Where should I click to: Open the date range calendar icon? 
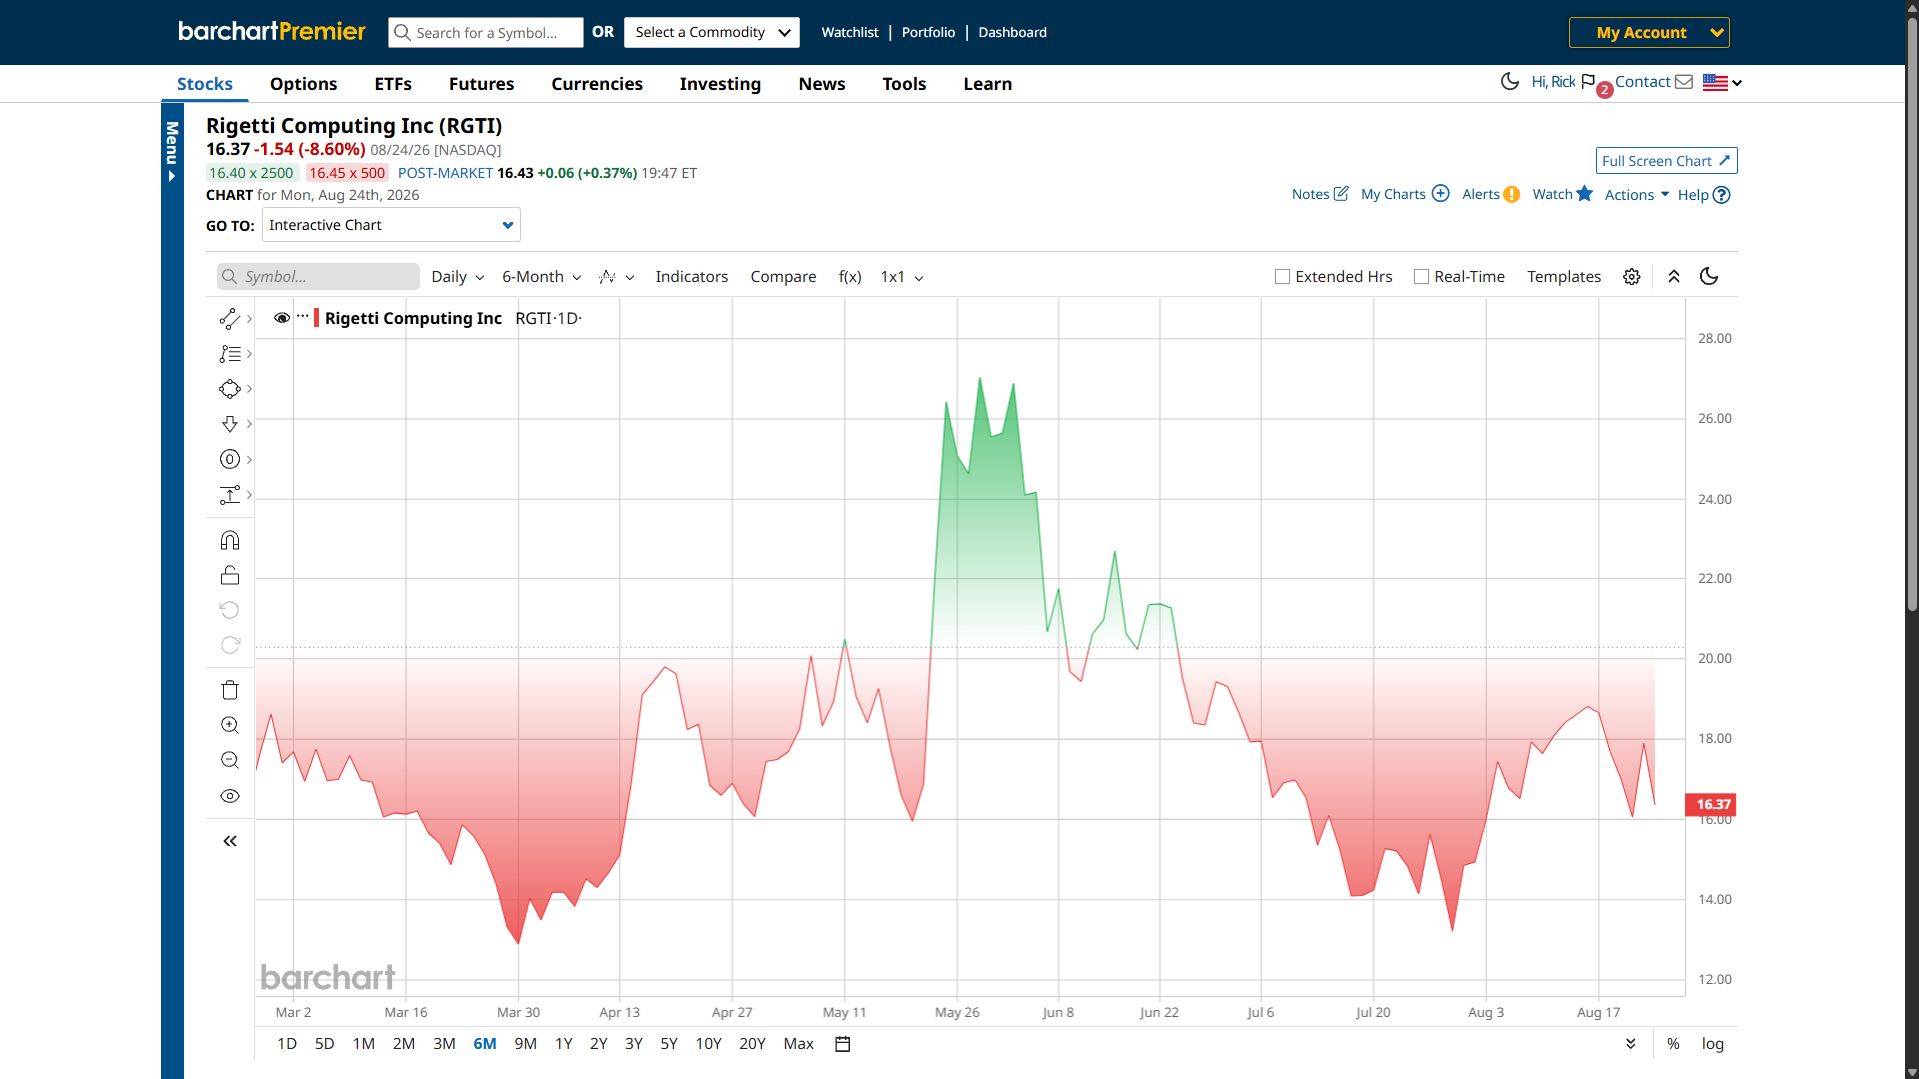(843, 1044)
